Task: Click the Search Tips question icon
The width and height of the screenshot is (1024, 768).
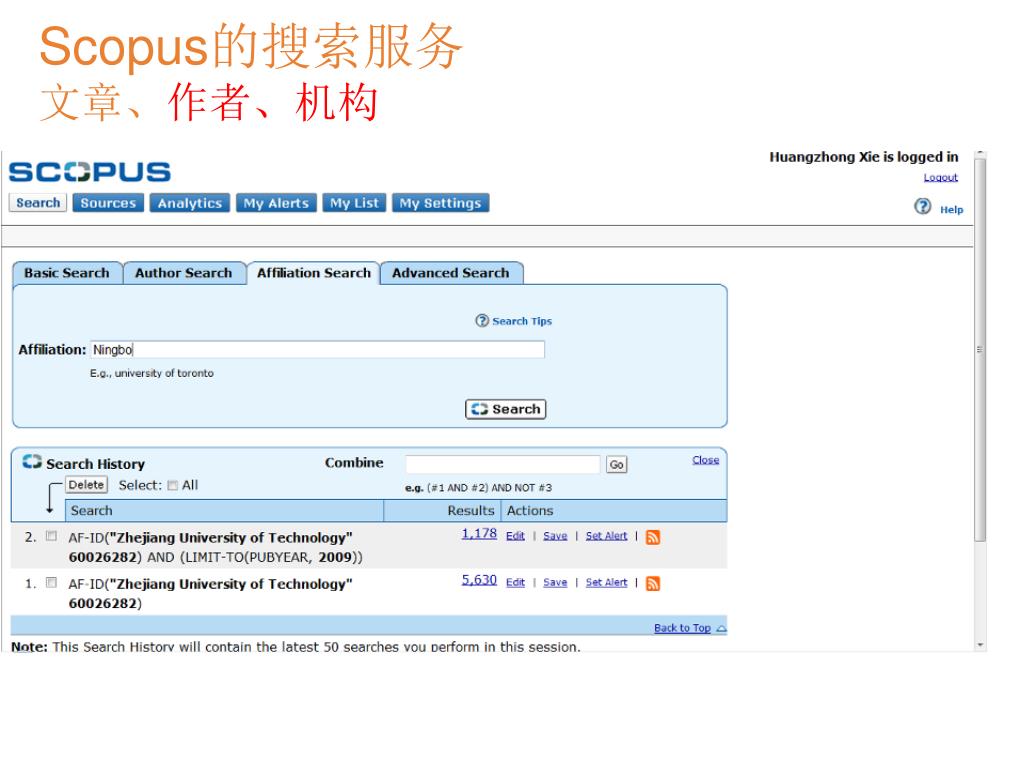Action: [482, 321]
